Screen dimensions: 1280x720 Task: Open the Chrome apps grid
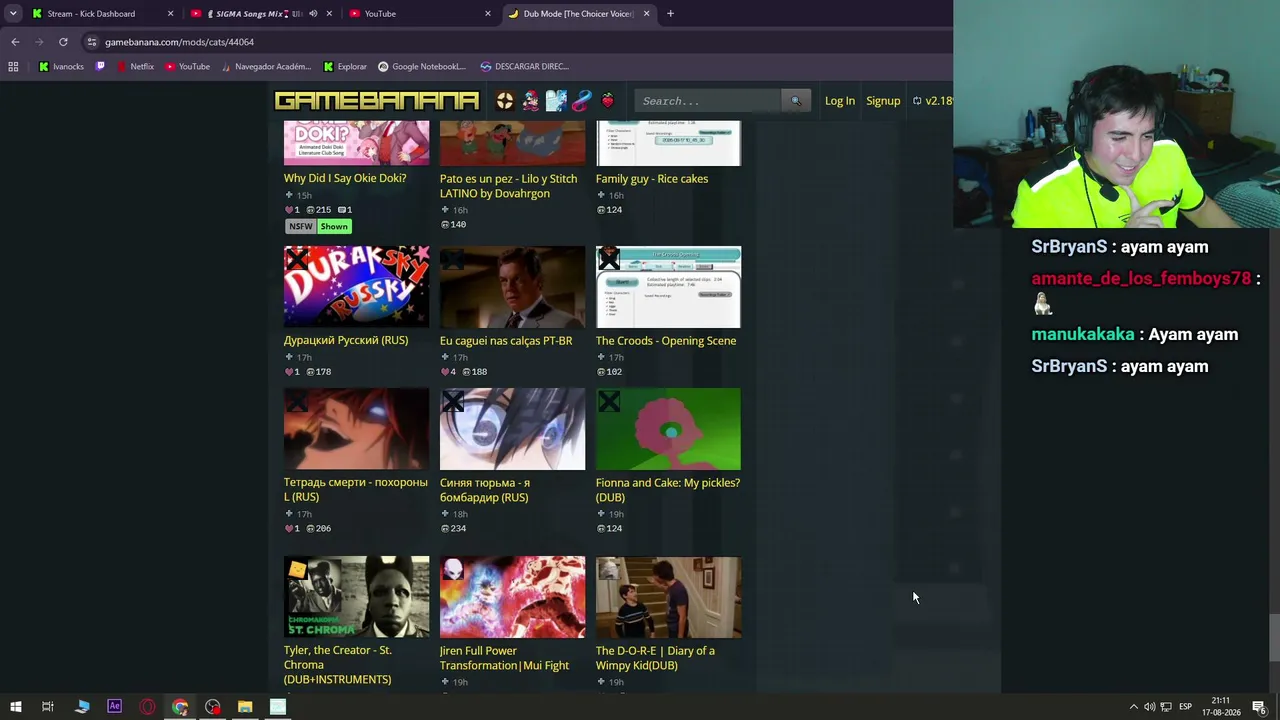tap(13, 67)
